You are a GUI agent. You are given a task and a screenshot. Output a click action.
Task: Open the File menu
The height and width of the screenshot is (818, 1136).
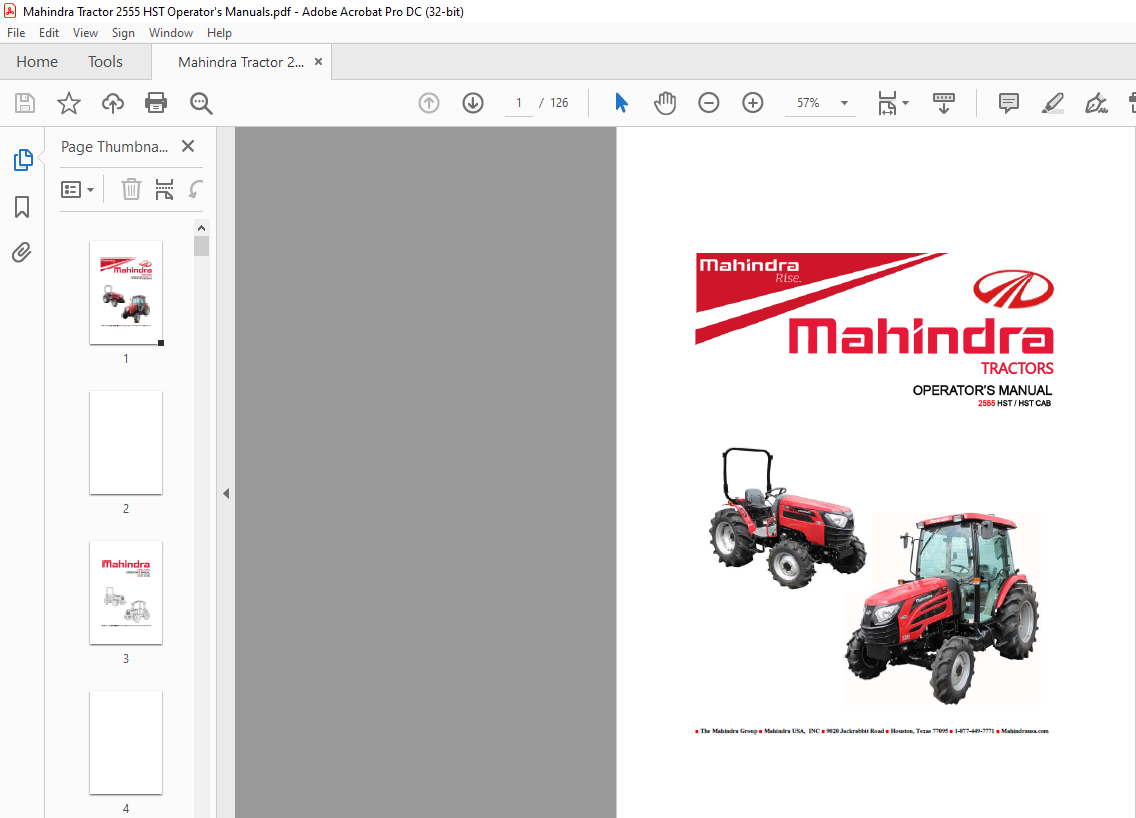click(x=16, y=33)
